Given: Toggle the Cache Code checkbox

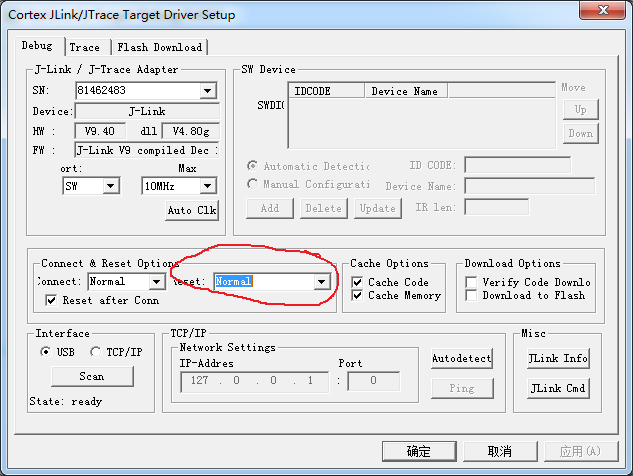Looking at the screenshot, I should click(357, 282).
